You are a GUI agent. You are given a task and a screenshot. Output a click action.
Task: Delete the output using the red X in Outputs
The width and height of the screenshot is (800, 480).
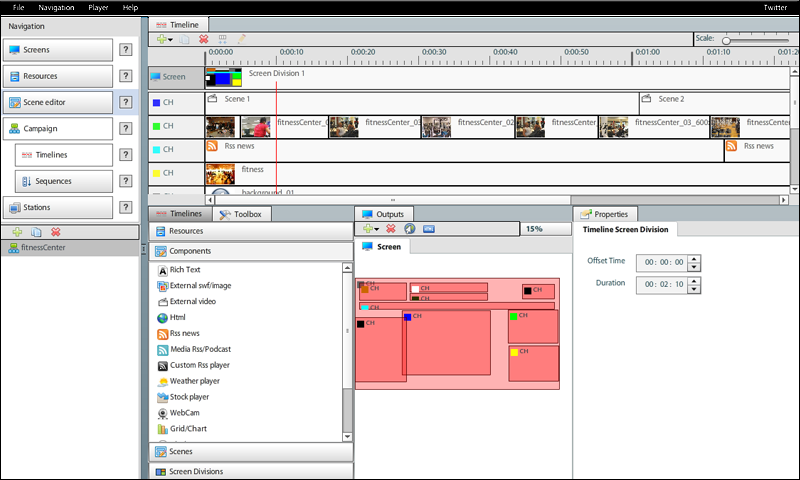391,229
